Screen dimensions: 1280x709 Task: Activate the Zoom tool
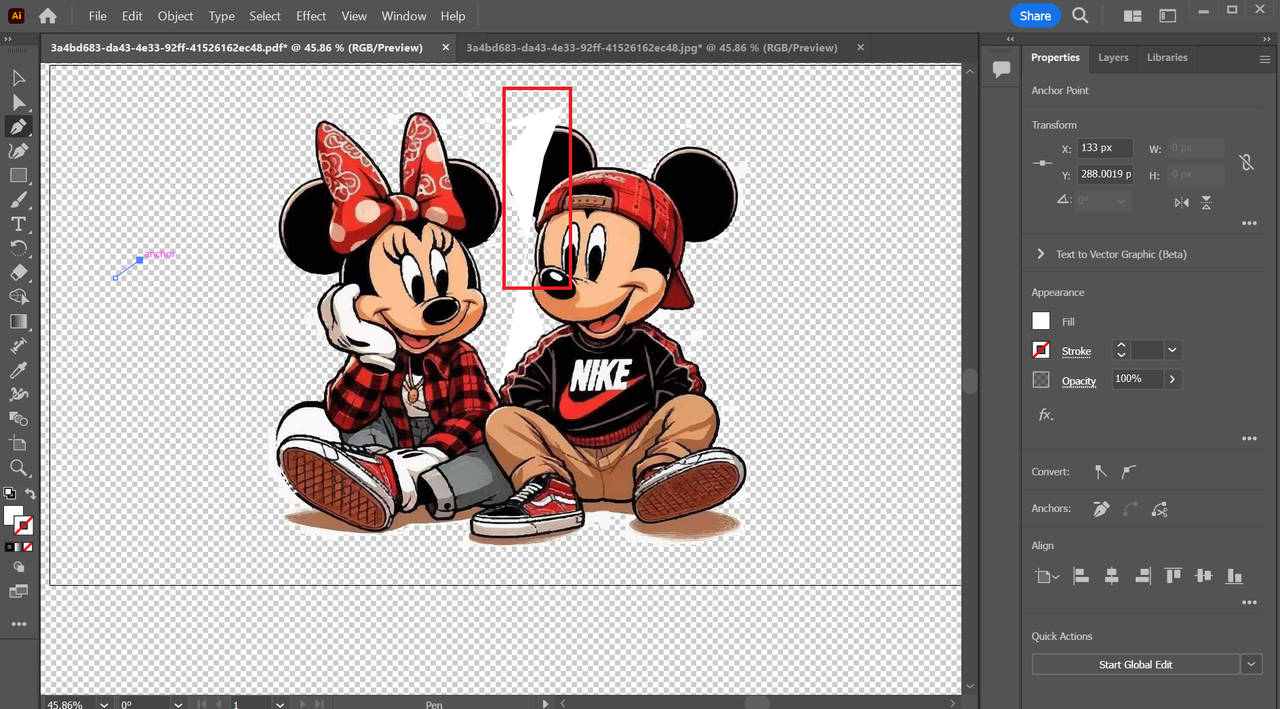[x=18, y=468]
